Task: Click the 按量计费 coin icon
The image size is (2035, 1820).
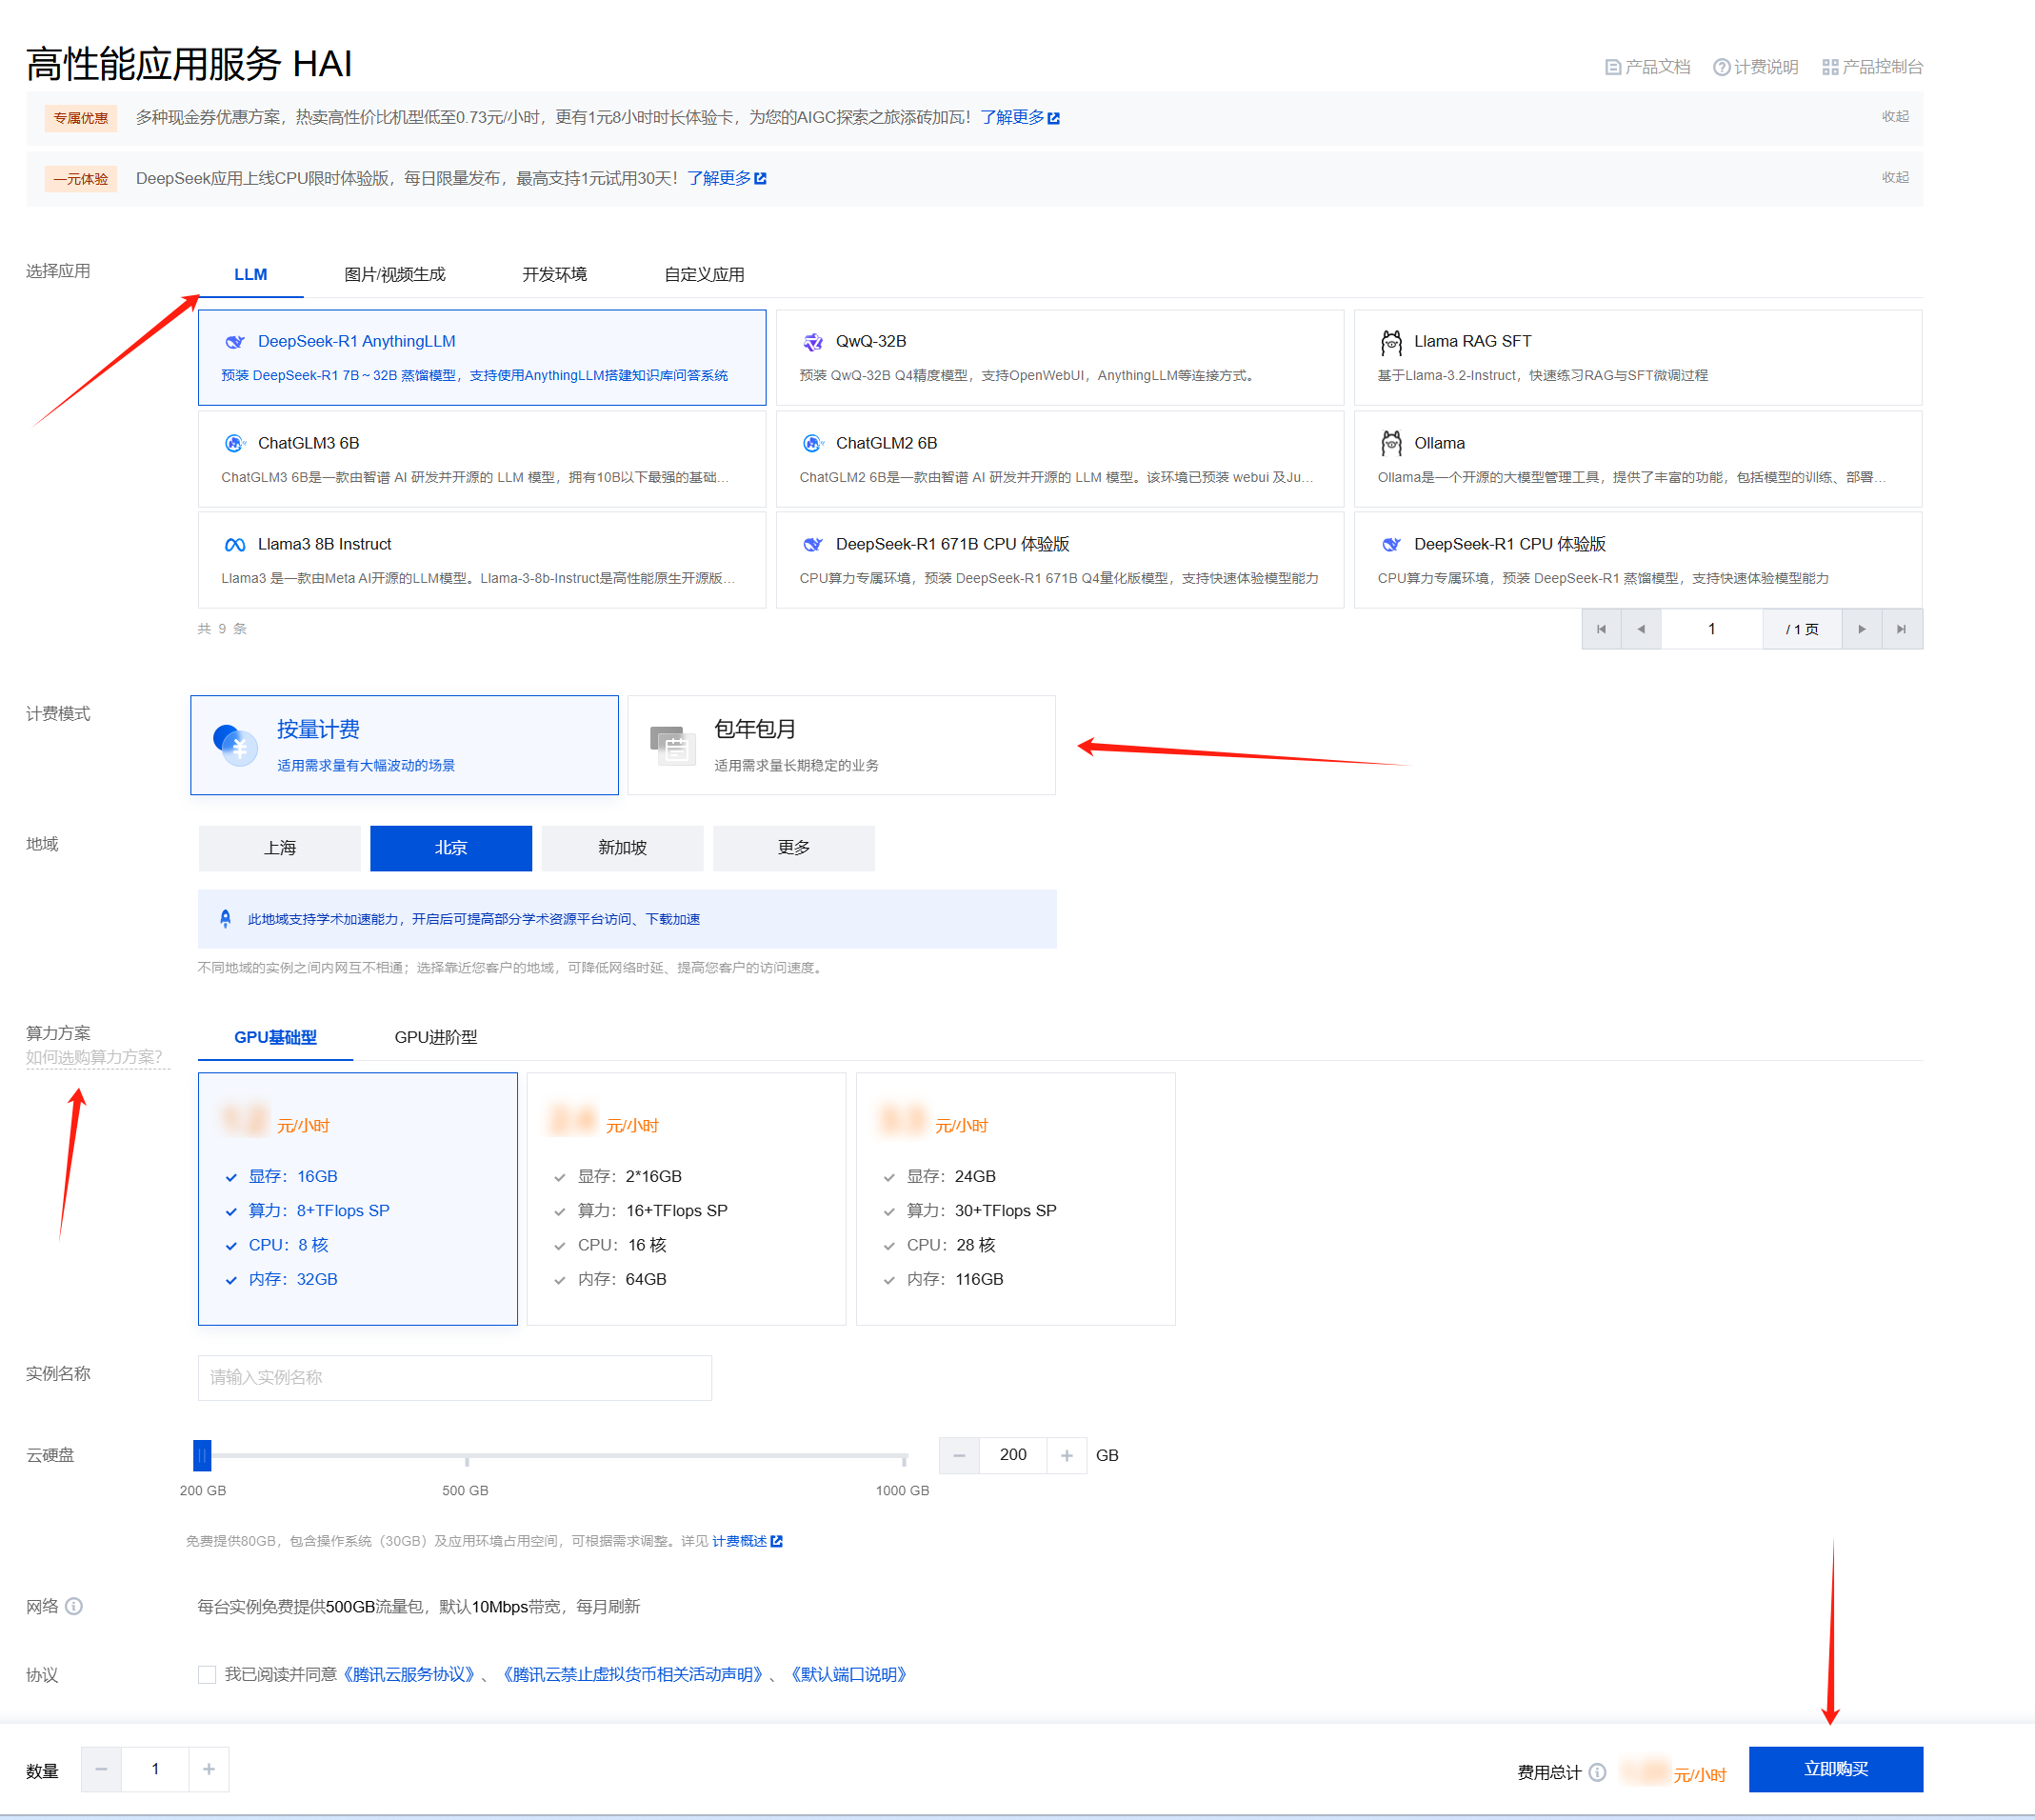Action: pyautogui.click(x=236, y=745)
